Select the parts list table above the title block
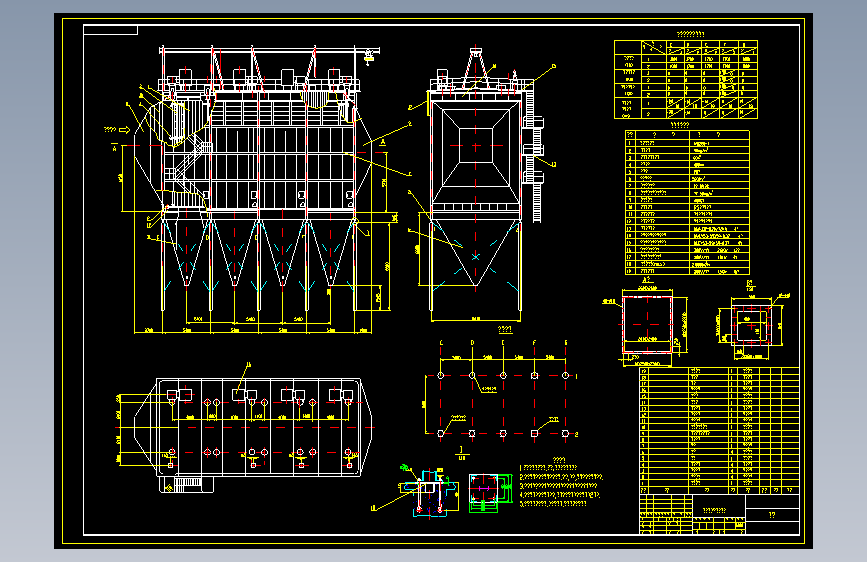Image resolution: width=867 pixels, height=562 pixels. pos(719,430)
